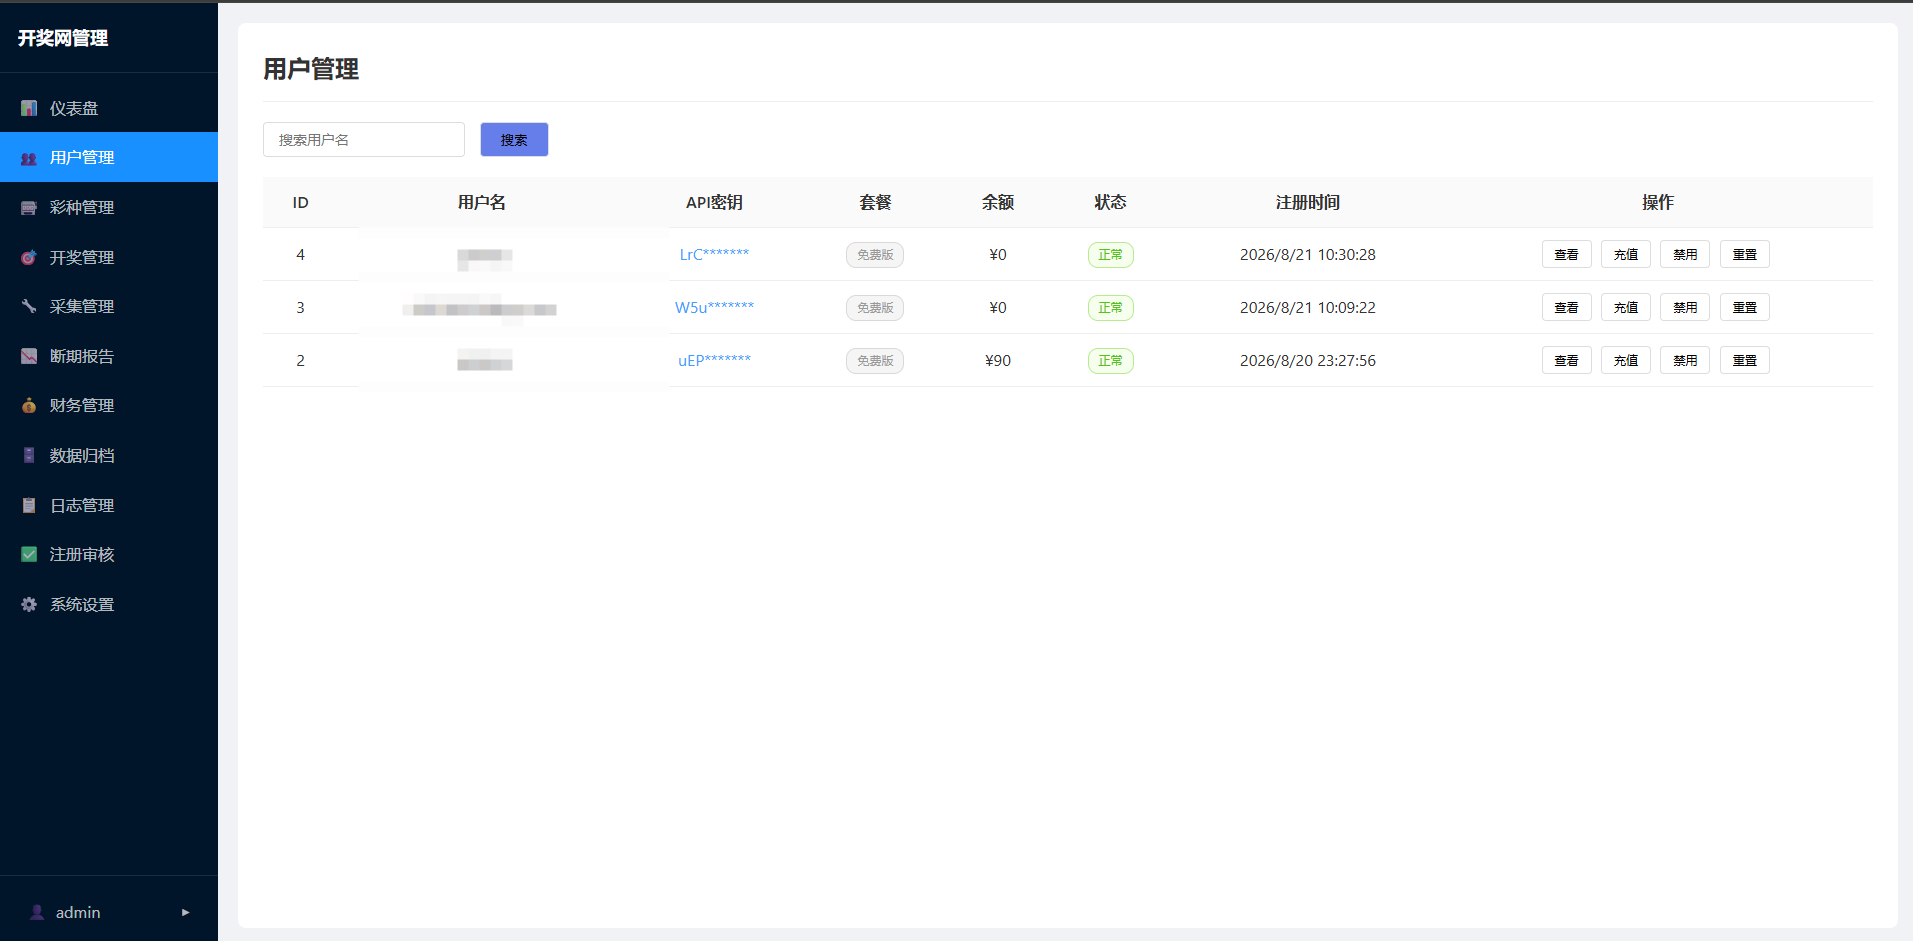The image size is (1913, 941).
Task: Go to 注册审核 in the sidebar
Action: (x=109, y=554)
